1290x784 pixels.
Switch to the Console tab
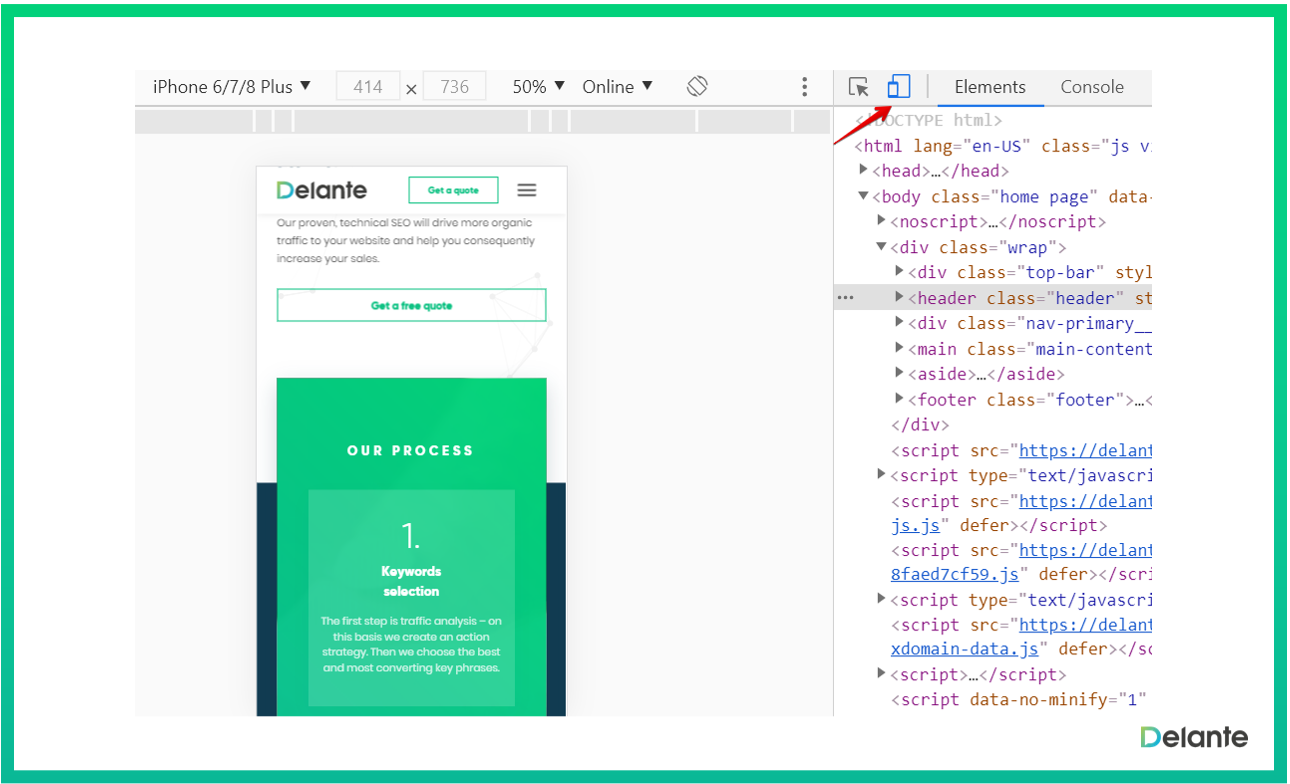coord(1092,87)
